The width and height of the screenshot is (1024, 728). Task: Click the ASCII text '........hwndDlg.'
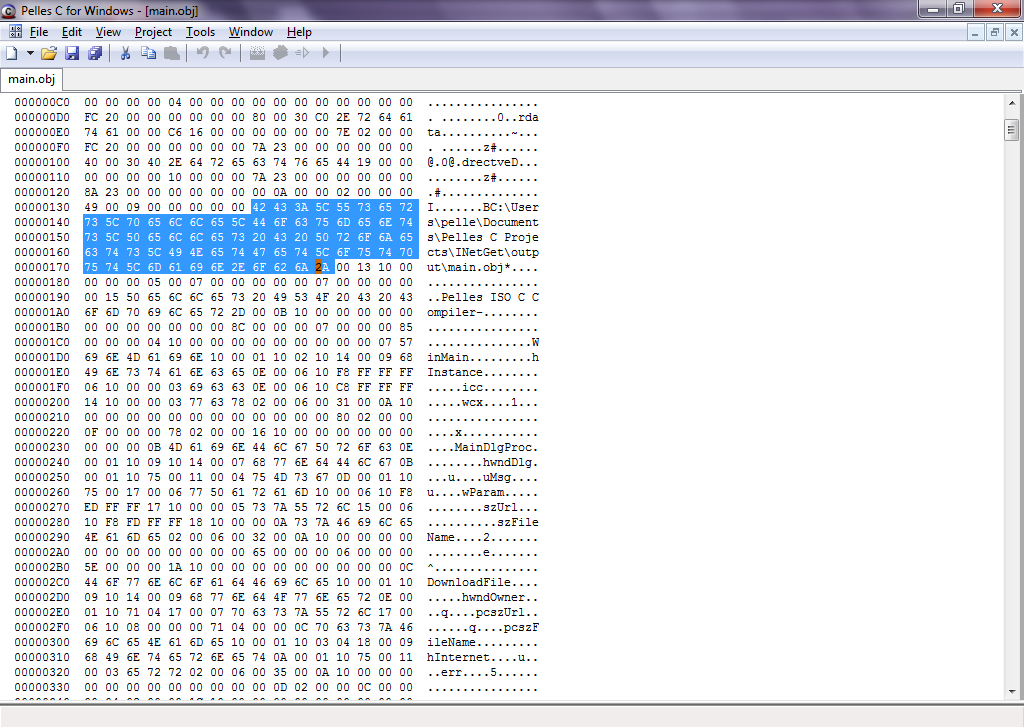point(483,463)
